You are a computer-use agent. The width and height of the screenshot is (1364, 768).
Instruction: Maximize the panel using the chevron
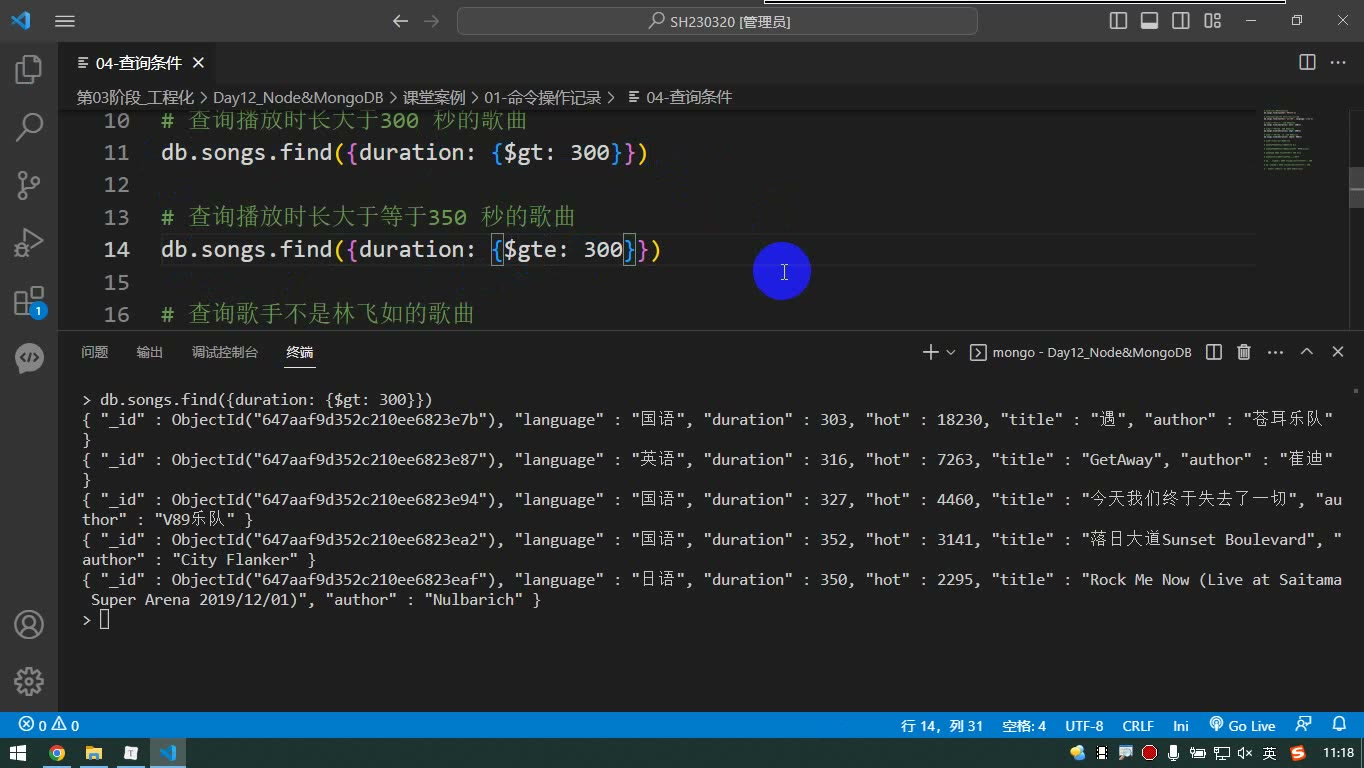tap(1307, 352)
